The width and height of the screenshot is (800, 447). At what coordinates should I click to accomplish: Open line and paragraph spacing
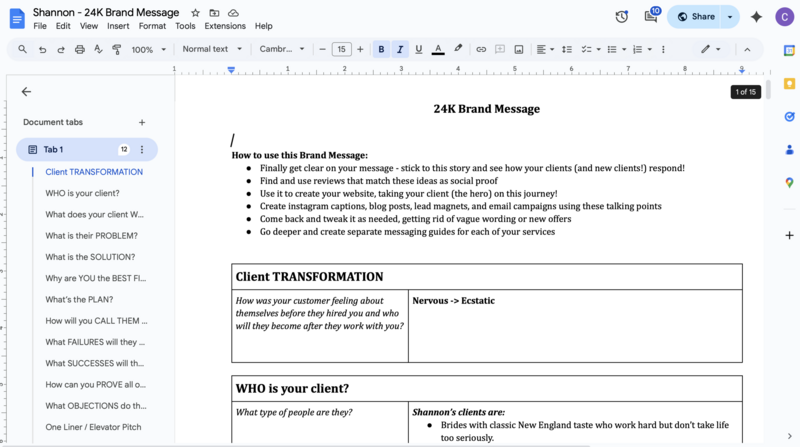point(567,49)
